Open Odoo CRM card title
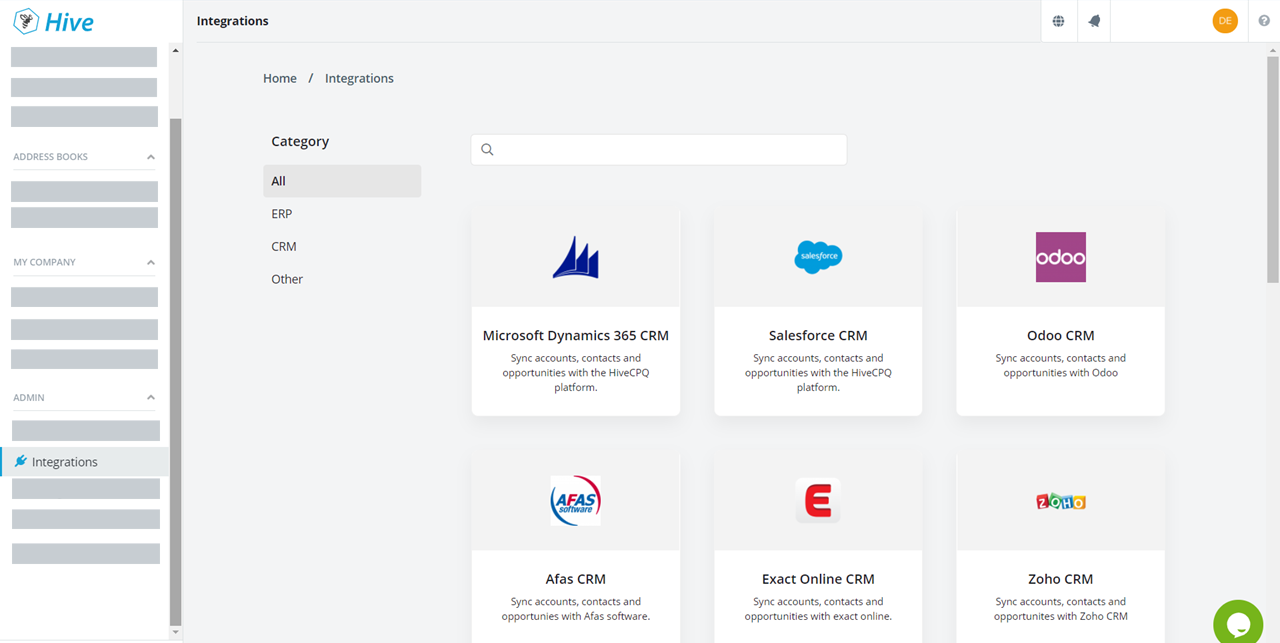Screen dimensions: 1280x643 pyautogui.click(x=1060, y=336)
